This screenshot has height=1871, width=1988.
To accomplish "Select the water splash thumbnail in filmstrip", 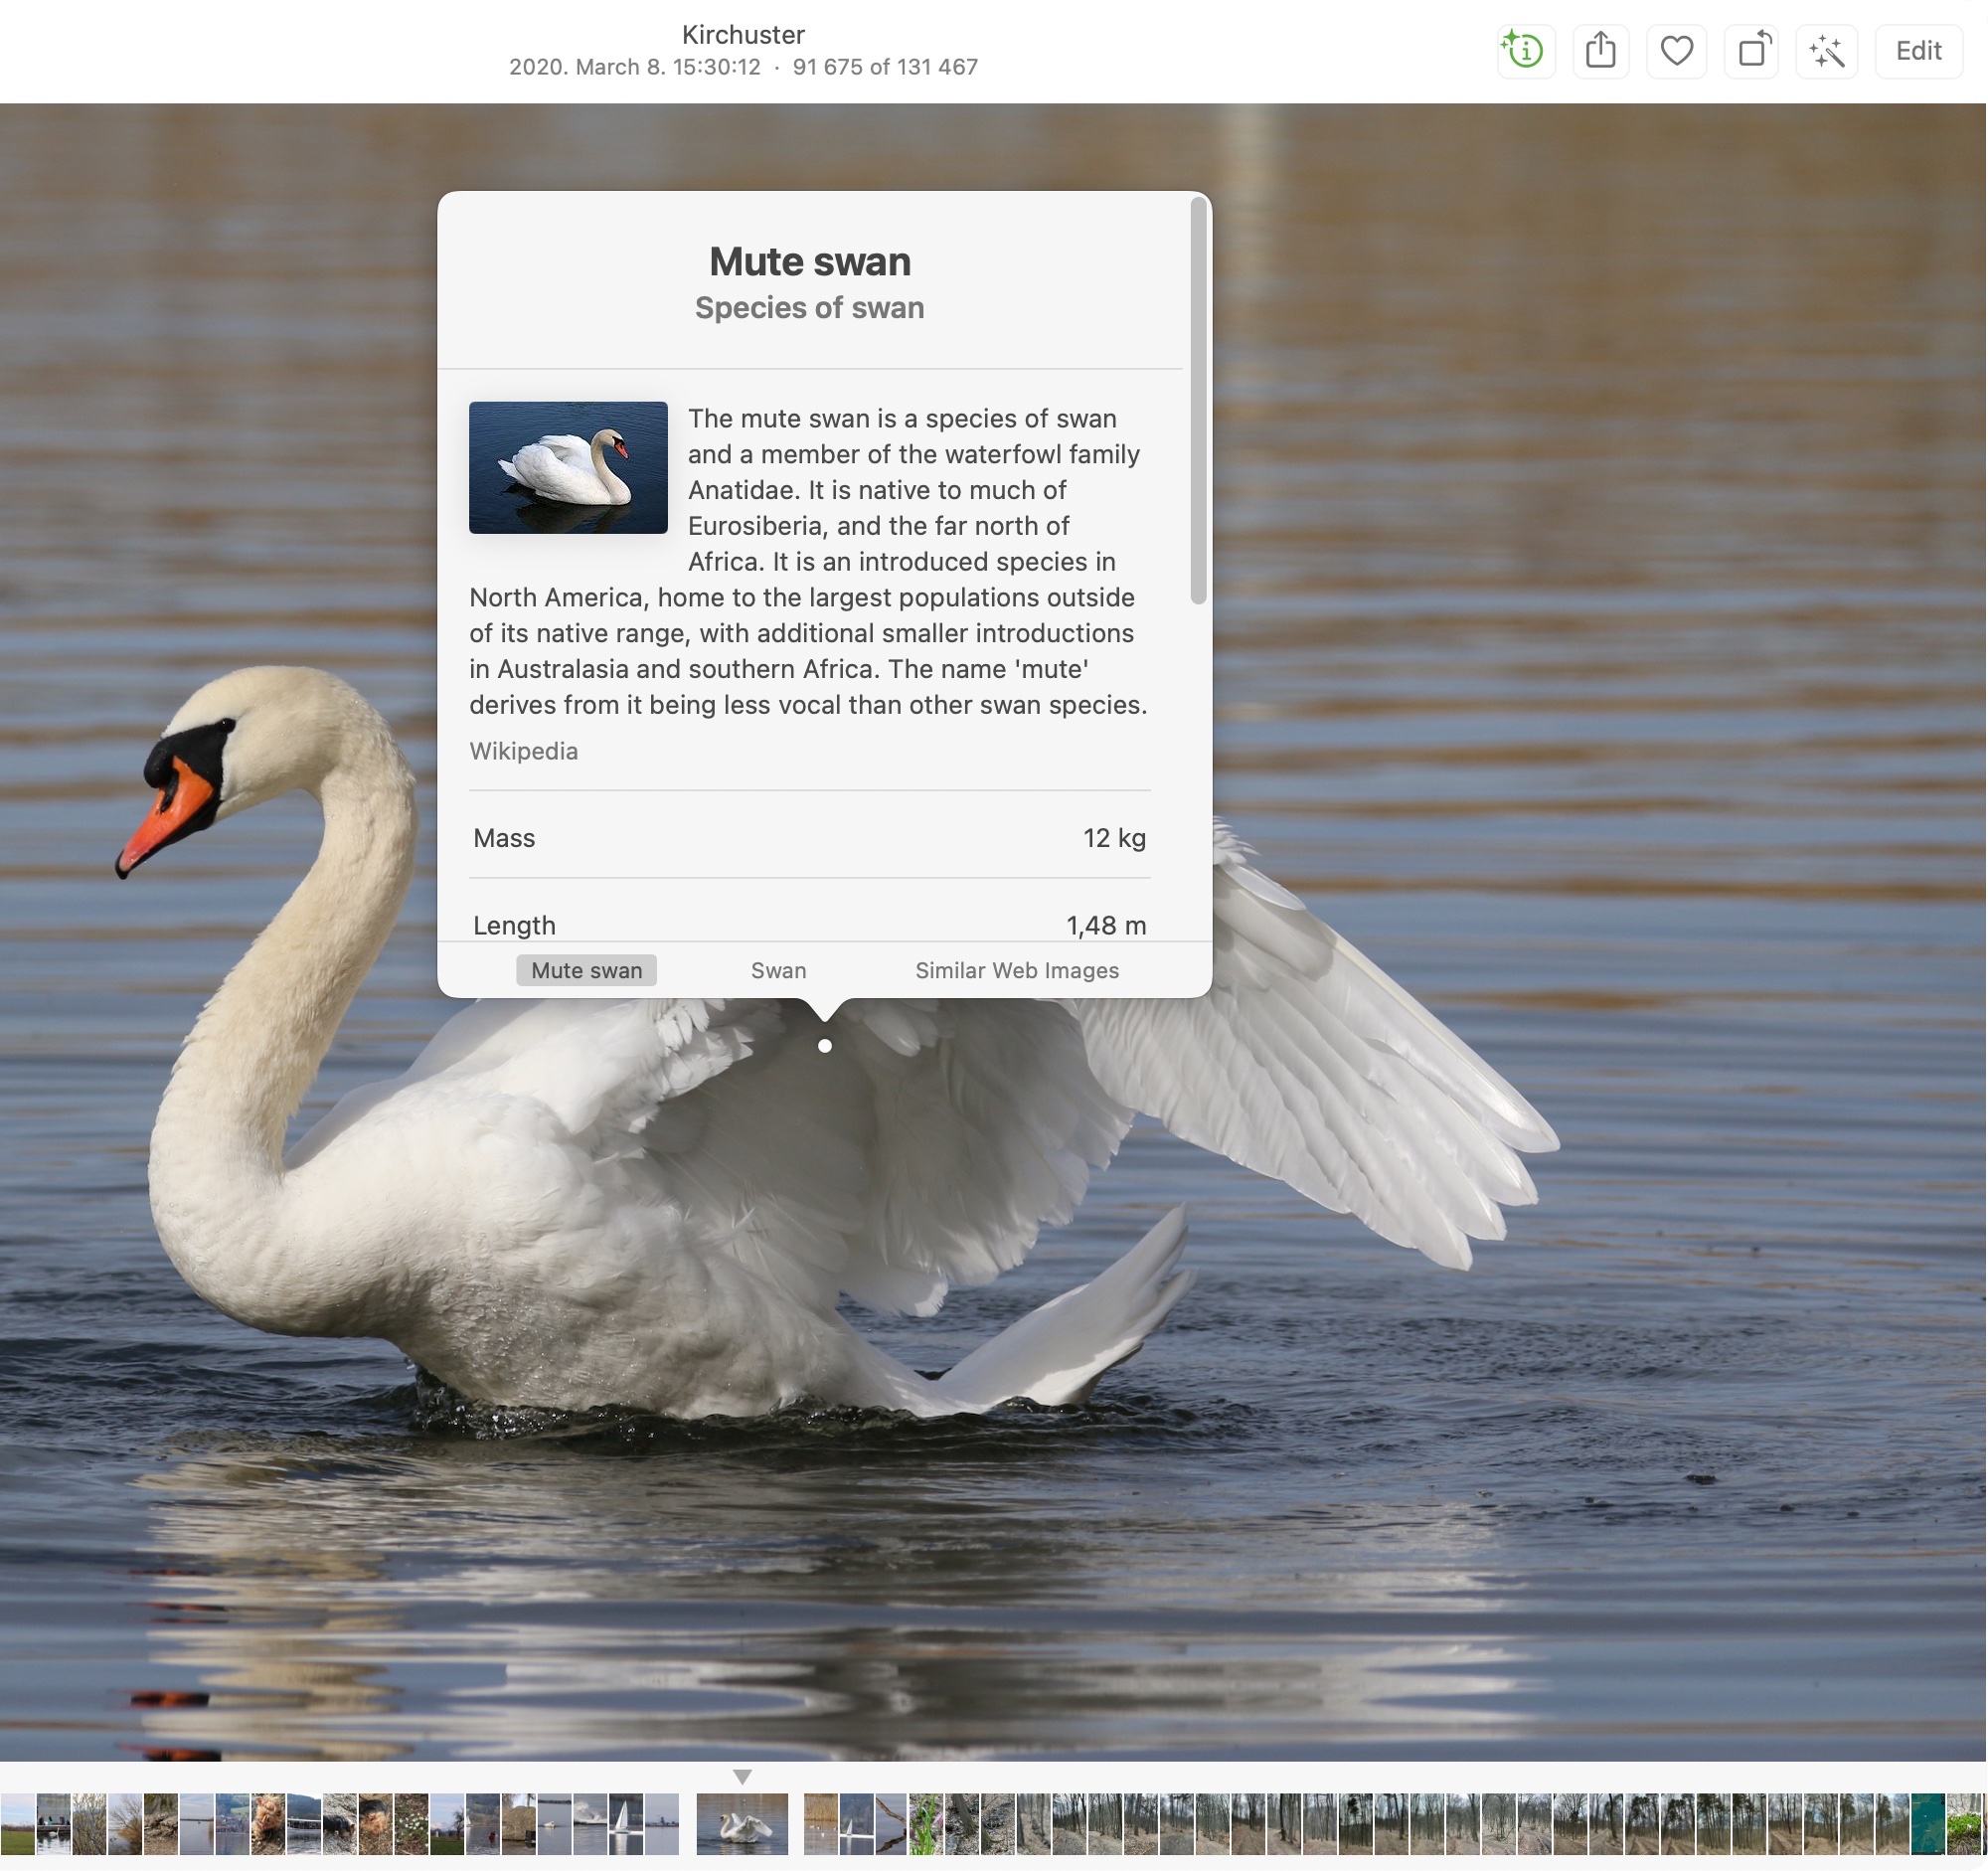I will (x=590, y=1825).
